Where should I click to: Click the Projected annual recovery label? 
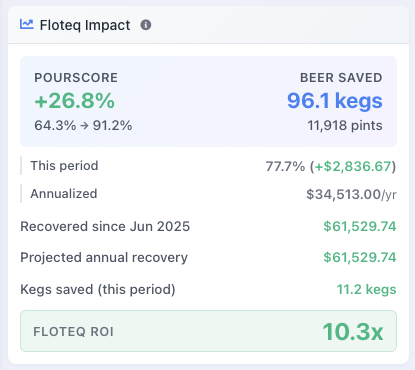pyautogui.click(x=104, y=258)
